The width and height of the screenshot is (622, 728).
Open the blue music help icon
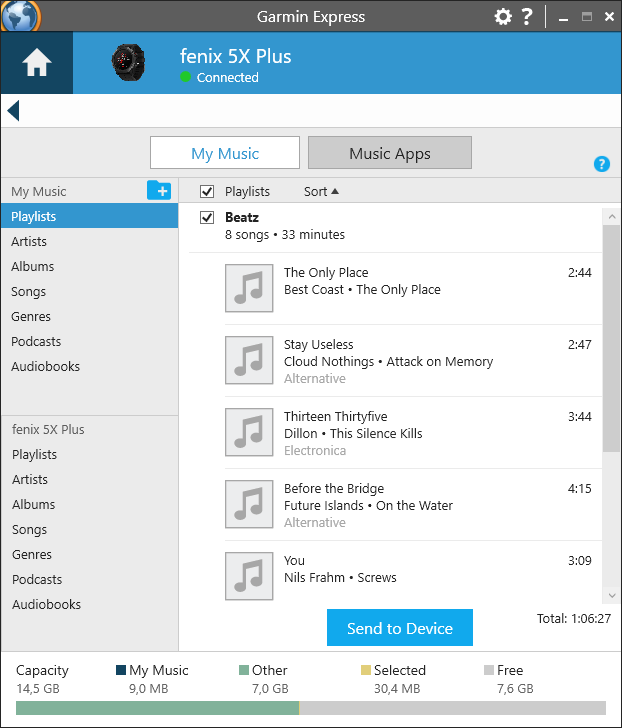point(602,164)
